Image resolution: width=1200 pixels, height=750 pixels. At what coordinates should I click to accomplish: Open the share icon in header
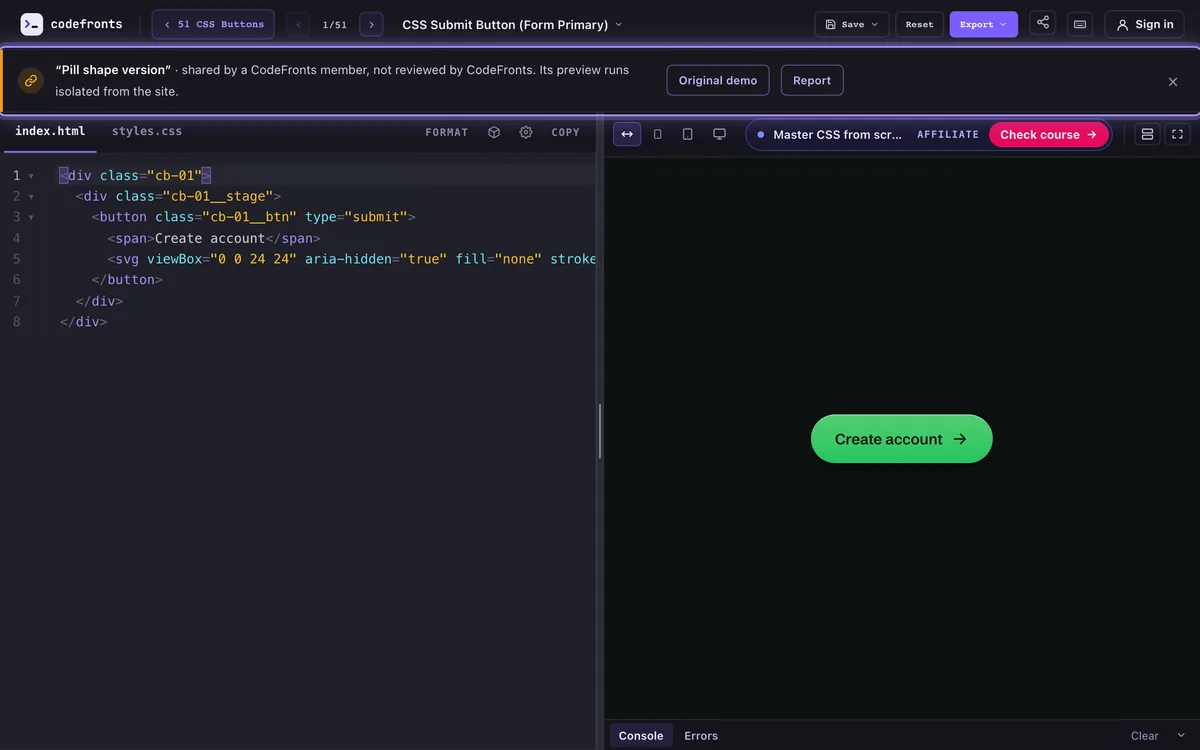(x=1043, y=23)
